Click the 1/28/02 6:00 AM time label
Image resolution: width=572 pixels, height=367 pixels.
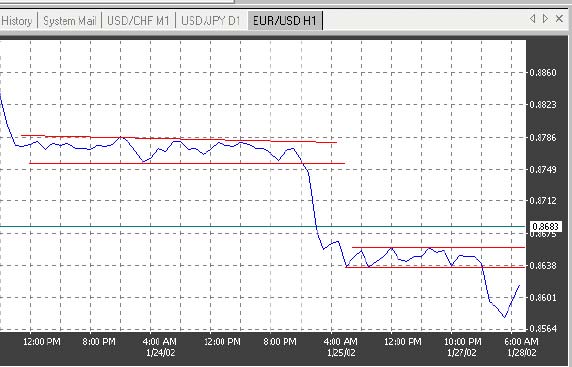(x=522, y=347)
